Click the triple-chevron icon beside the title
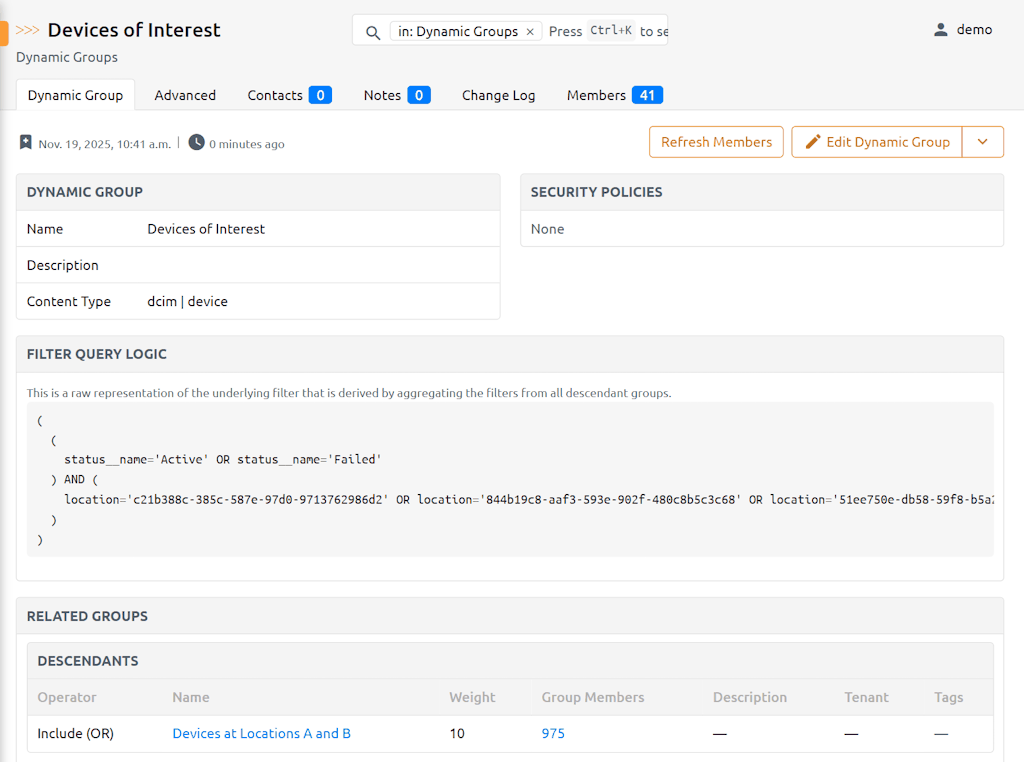Screen dimensions: 1024x762 point(28,30)
